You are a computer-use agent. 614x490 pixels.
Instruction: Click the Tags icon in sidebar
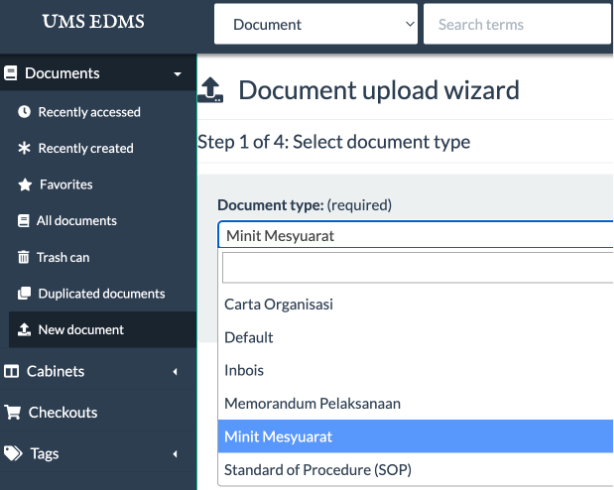click(13, 453)
